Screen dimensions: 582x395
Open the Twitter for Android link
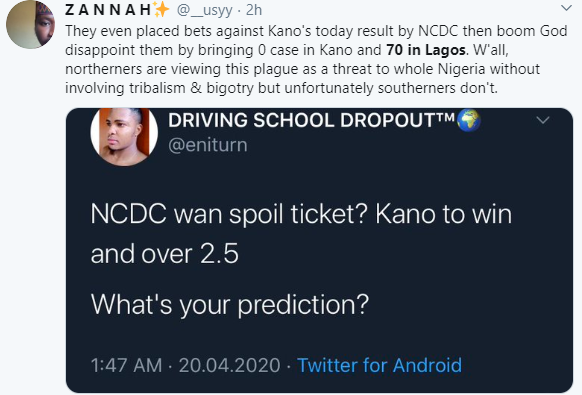click(379, 365)
